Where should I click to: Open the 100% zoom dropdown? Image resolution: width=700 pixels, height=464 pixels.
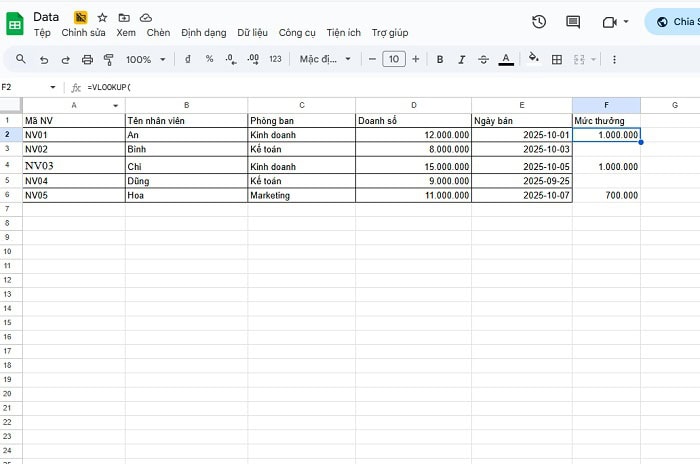click(x=145, y=60)
